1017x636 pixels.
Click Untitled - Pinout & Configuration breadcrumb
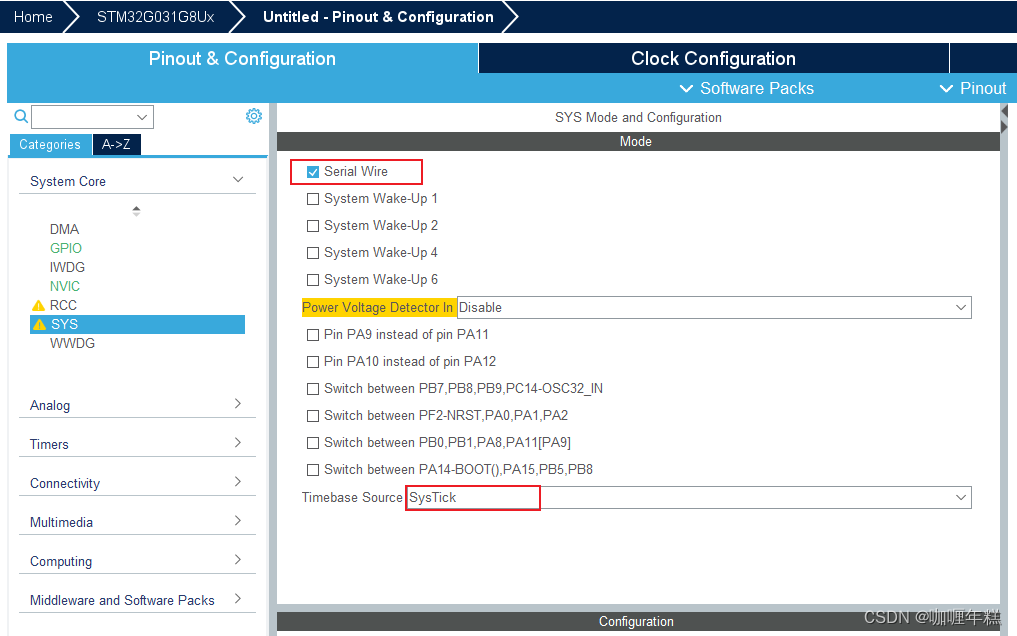click(x=378, y=17)
